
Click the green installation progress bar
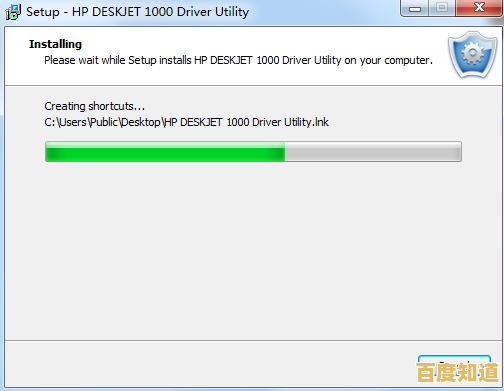253,152
